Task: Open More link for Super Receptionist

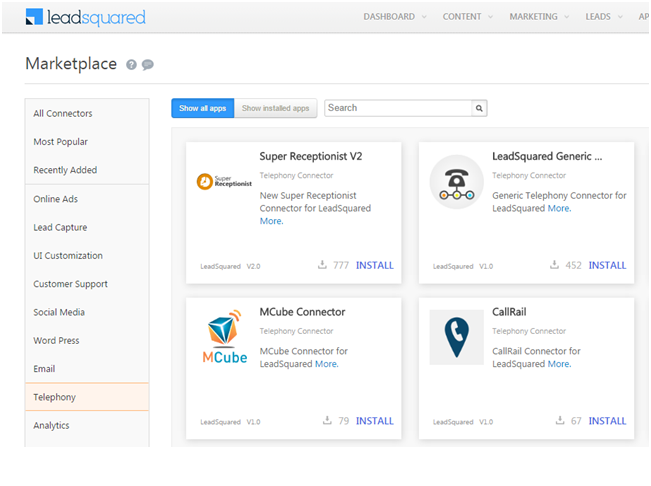Action: tap(272, 221)
